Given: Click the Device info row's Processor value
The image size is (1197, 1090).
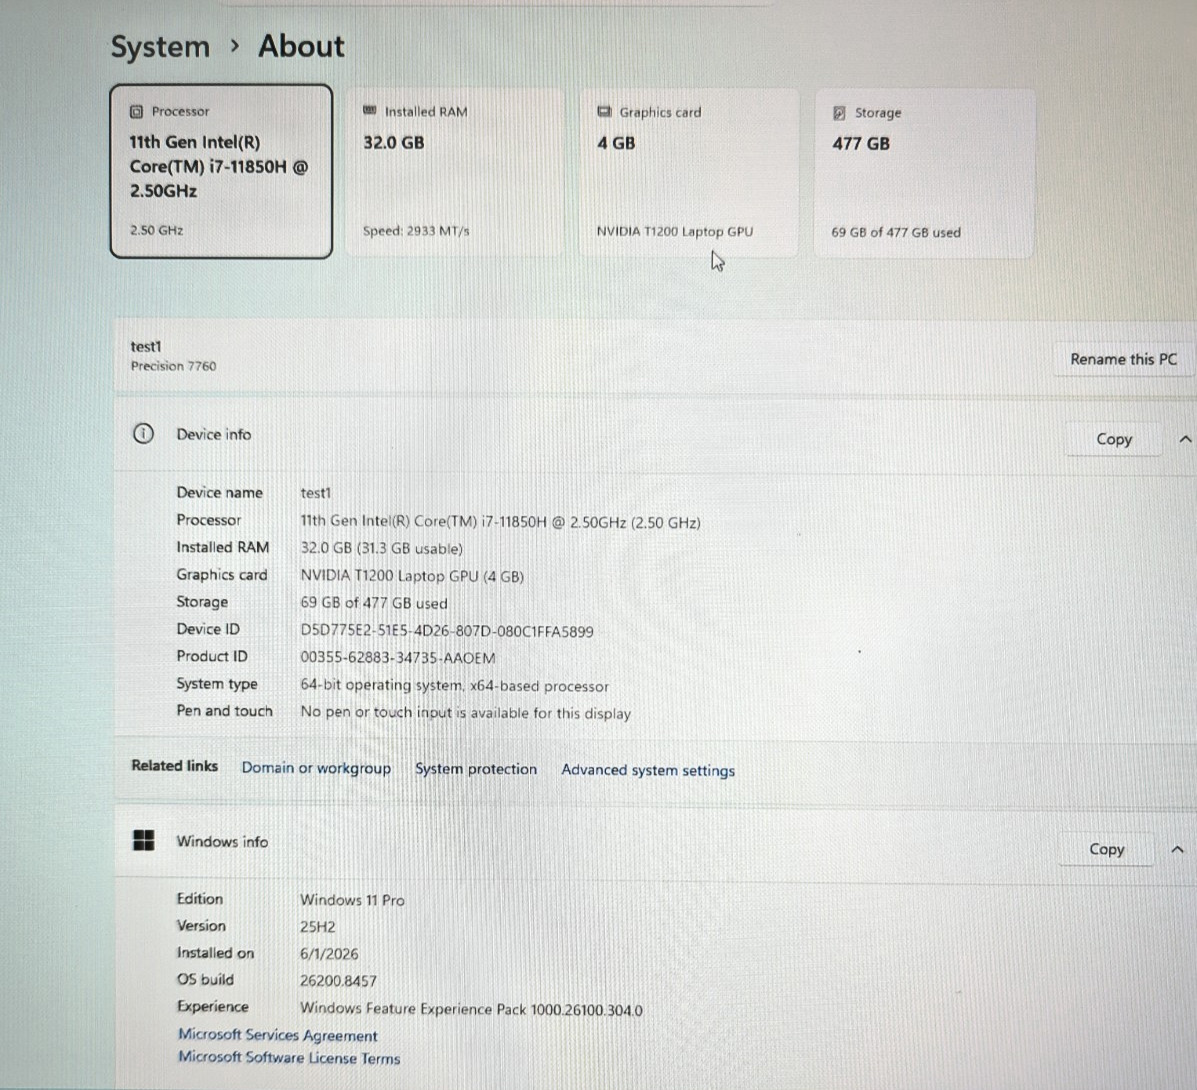Looking at the screenshot, I should [x=500, y=522].
